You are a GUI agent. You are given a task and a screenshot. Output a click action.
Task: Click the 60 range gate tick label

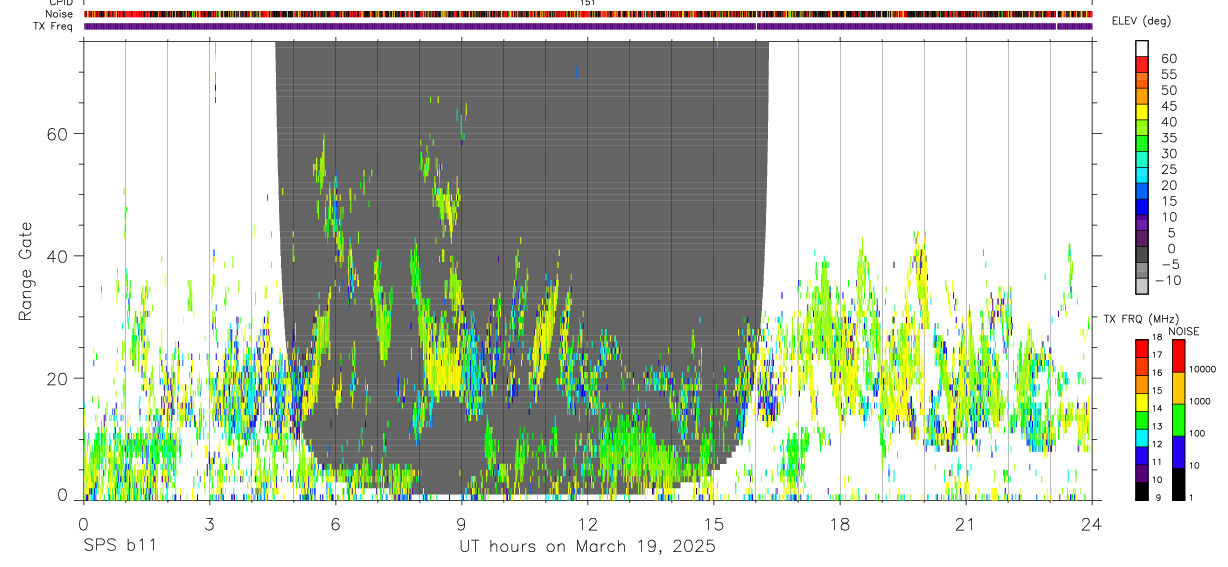point(57,134)
